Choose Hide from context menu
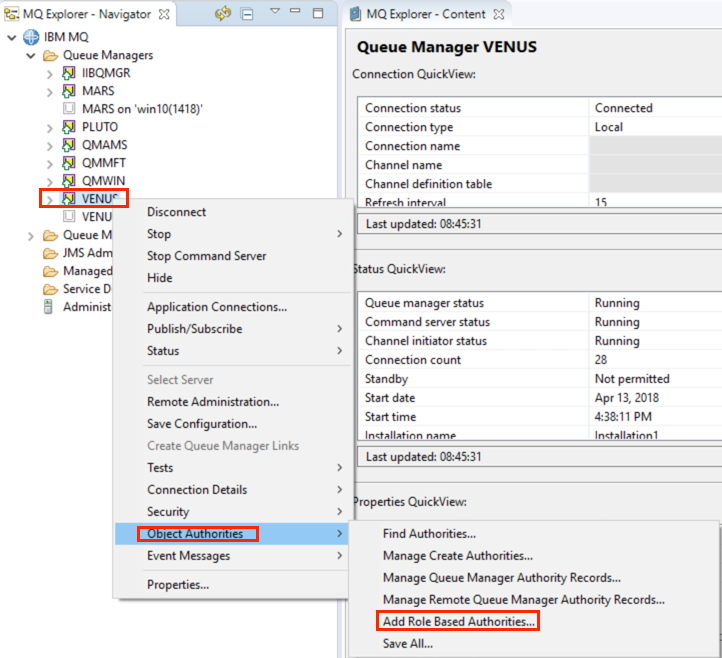The image size is (722, 658). tap(159, 278)
